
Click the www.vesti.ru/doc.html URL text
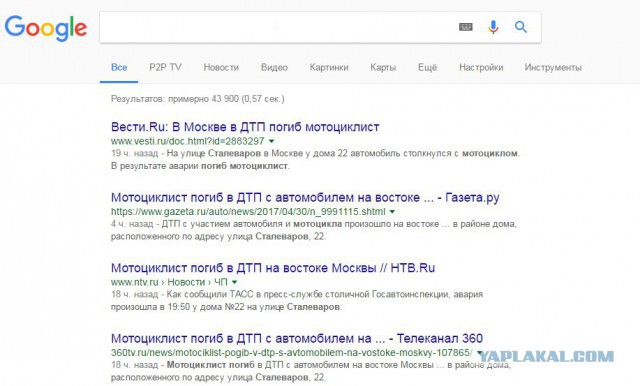[x=187, y=141]
